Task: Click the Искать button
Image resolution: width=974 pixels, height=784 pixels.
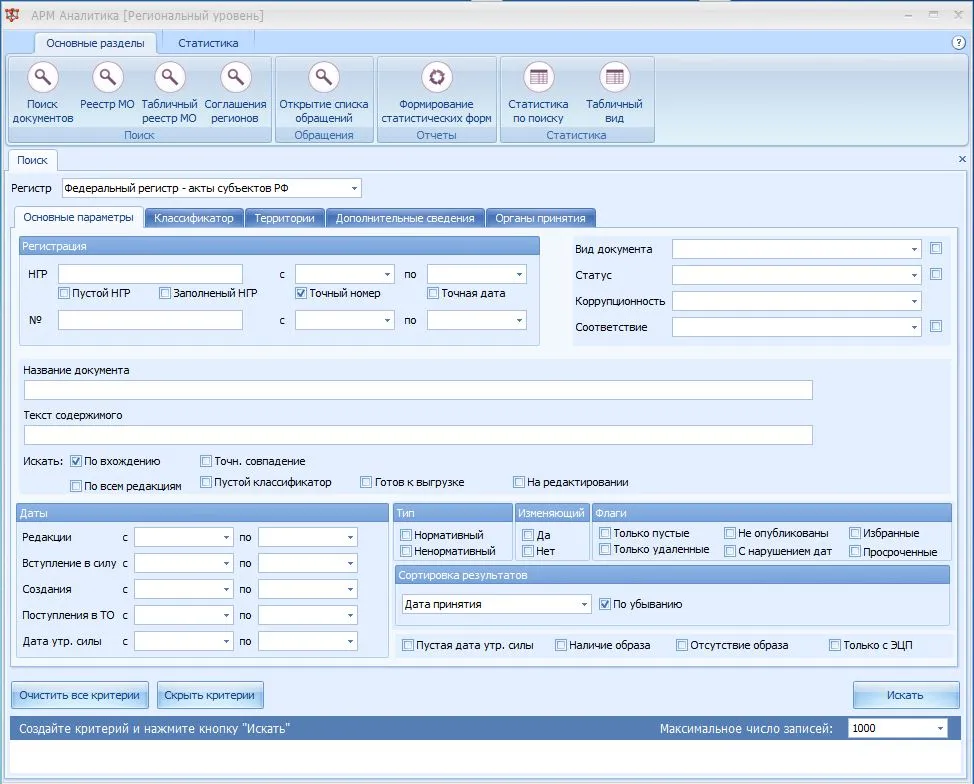Action: [x=905, y=695]
